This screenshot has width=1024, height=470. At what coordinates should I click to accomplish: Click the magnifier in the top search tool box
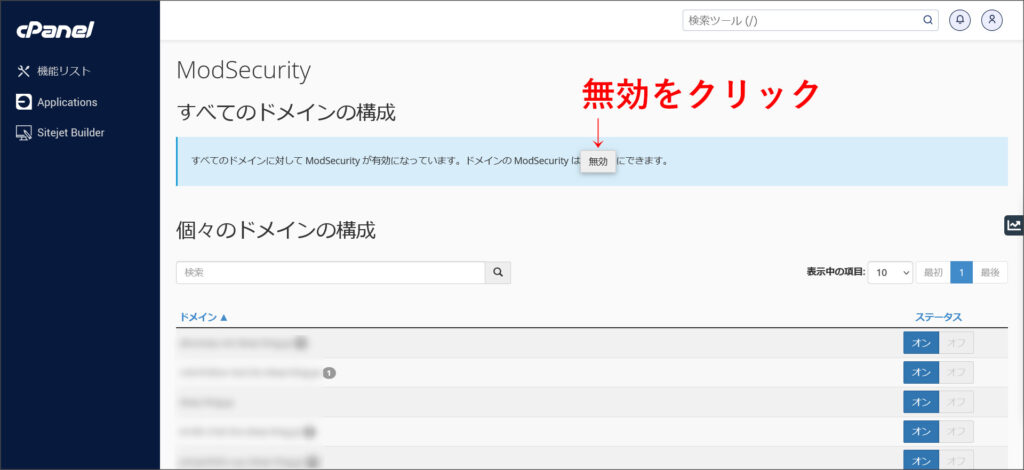click(927, 20)
